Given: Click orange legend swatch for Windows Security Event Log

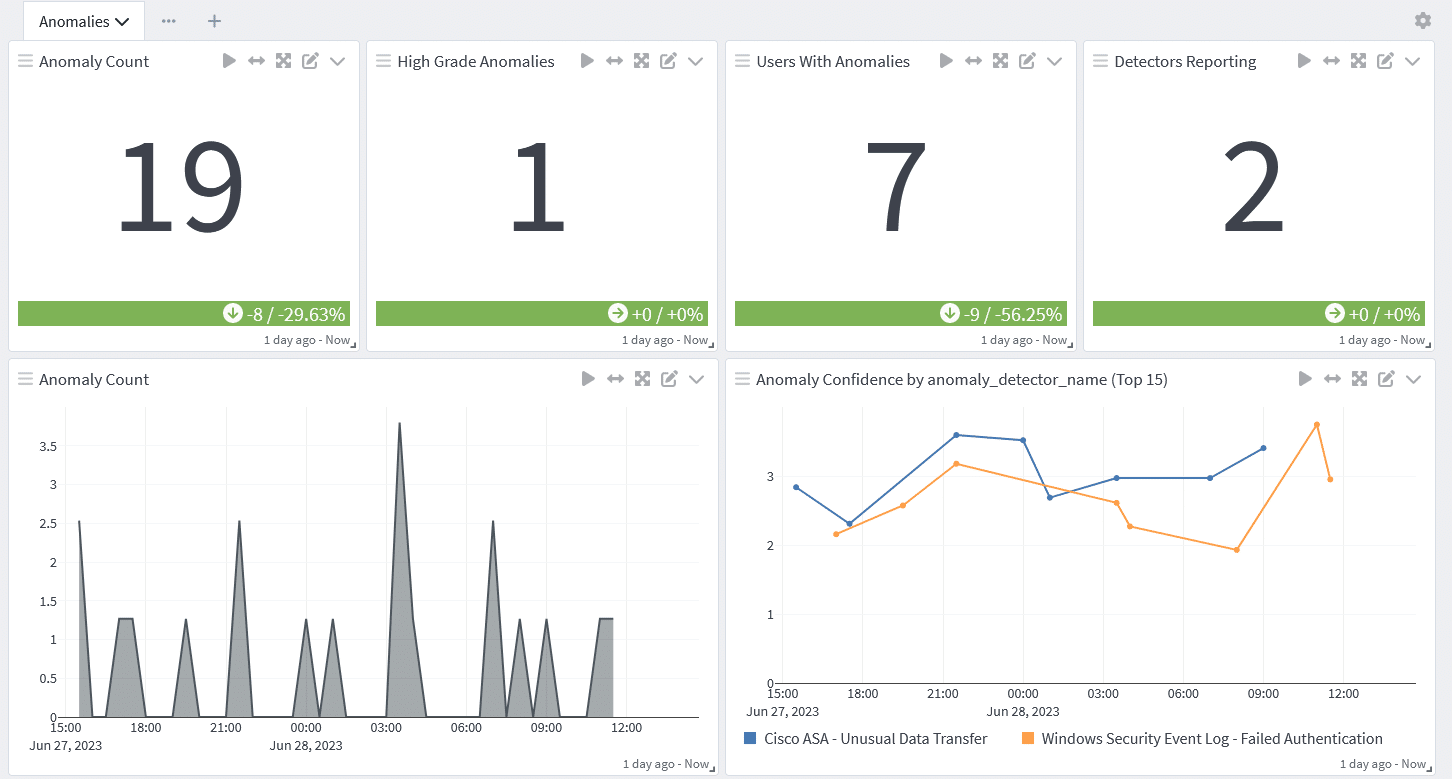Looking at the screenshot, I should [1027, 739].
